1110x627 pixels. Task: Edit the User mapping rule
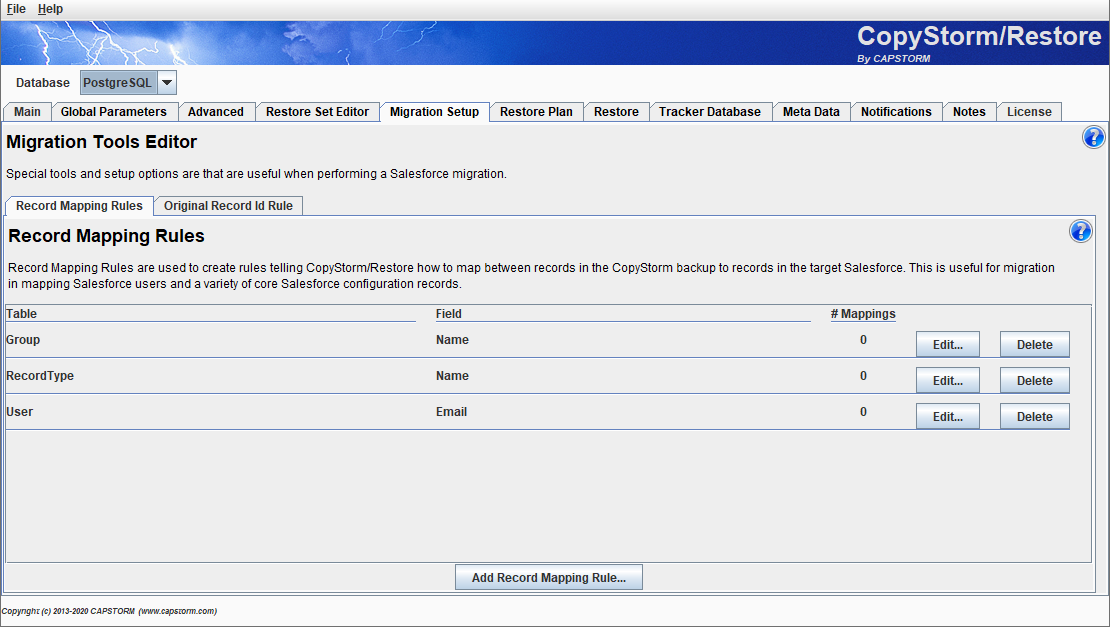(948, 417)
